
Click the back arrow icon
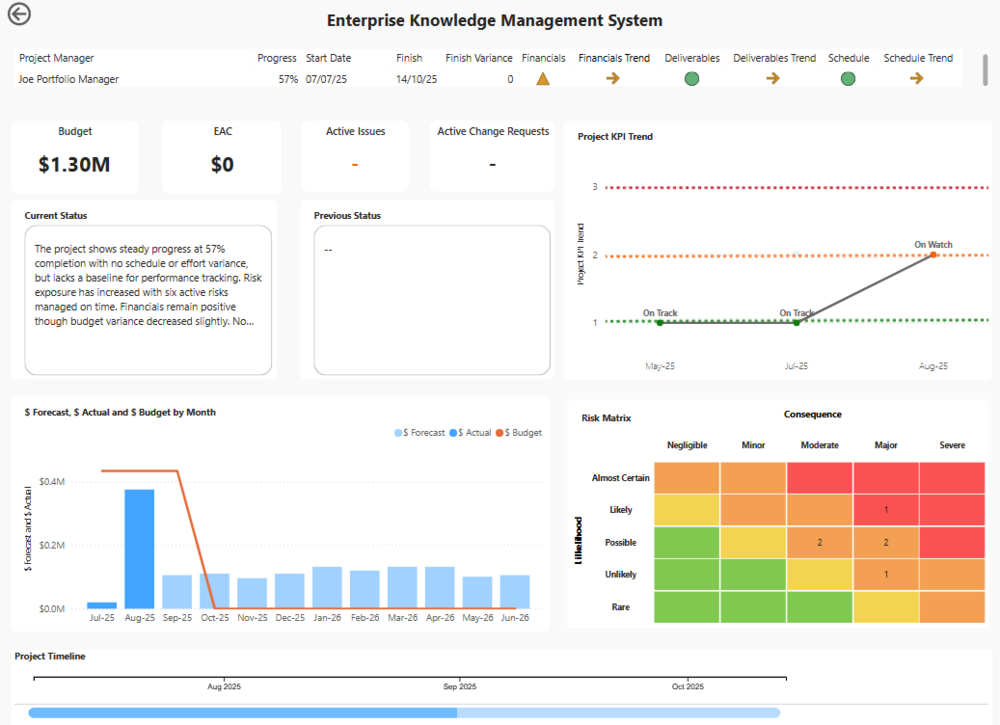point(19,14)
